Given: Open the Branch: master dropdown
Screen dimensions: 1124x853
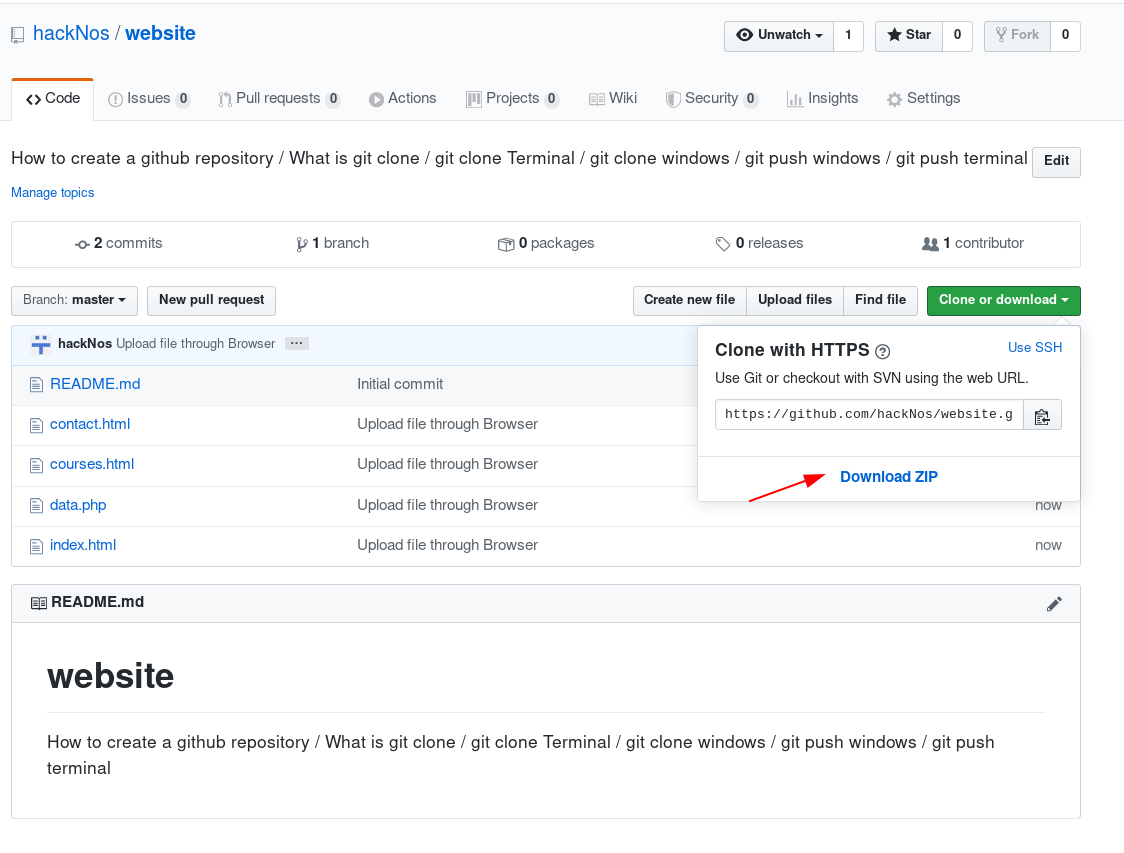Looking at the screenshot, I should (74, 300).
